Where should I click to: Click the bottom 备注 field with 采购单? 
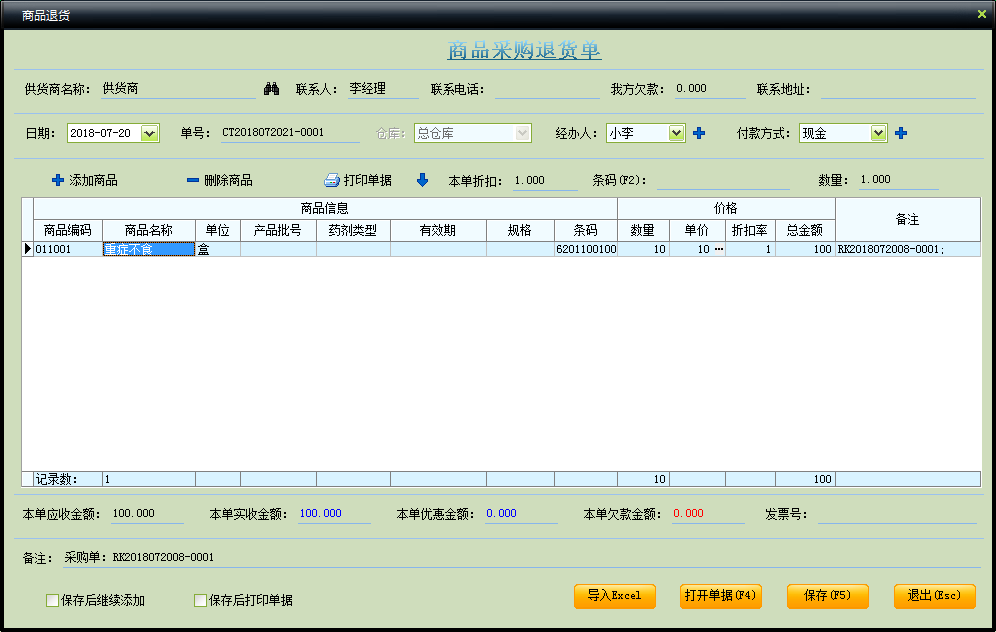pyautogui.click(x=522, y=558)
